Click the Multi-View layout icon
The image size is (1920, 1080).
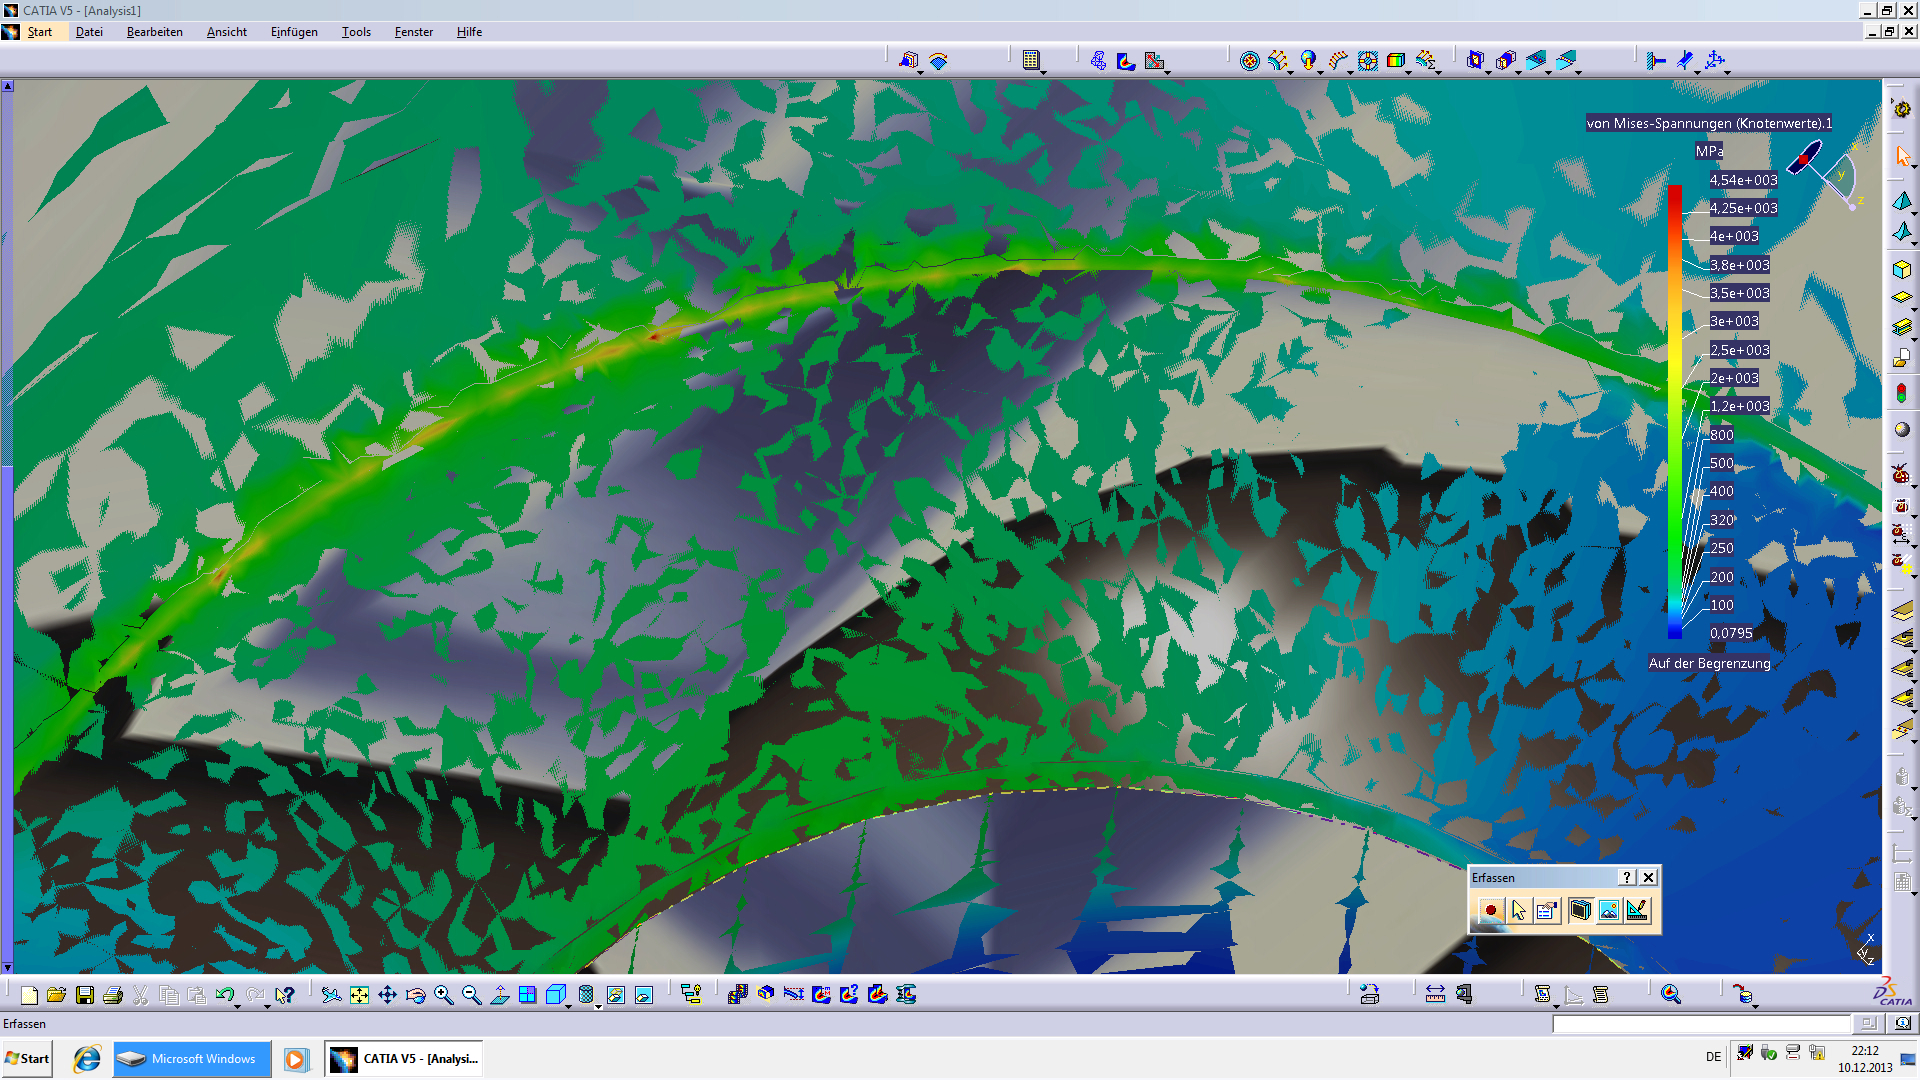[x=527, y=995]
